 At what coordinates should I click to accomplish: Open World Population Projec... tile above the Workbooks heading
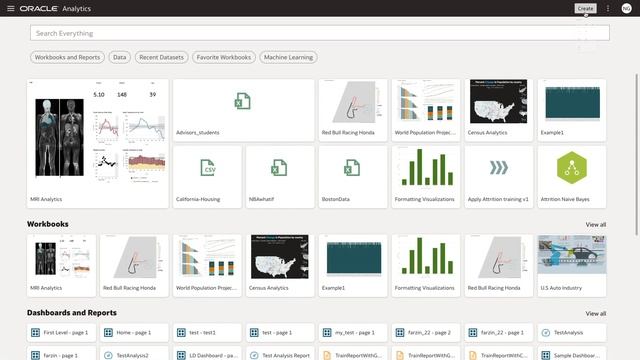426,110
